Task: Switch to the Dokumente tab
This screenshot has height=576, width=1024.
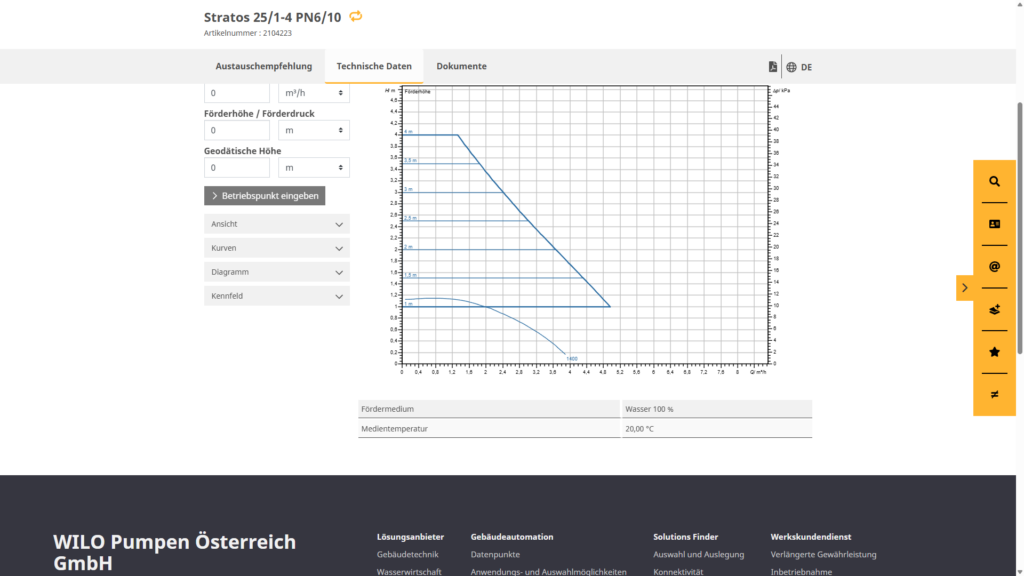Action: (461, 67)
